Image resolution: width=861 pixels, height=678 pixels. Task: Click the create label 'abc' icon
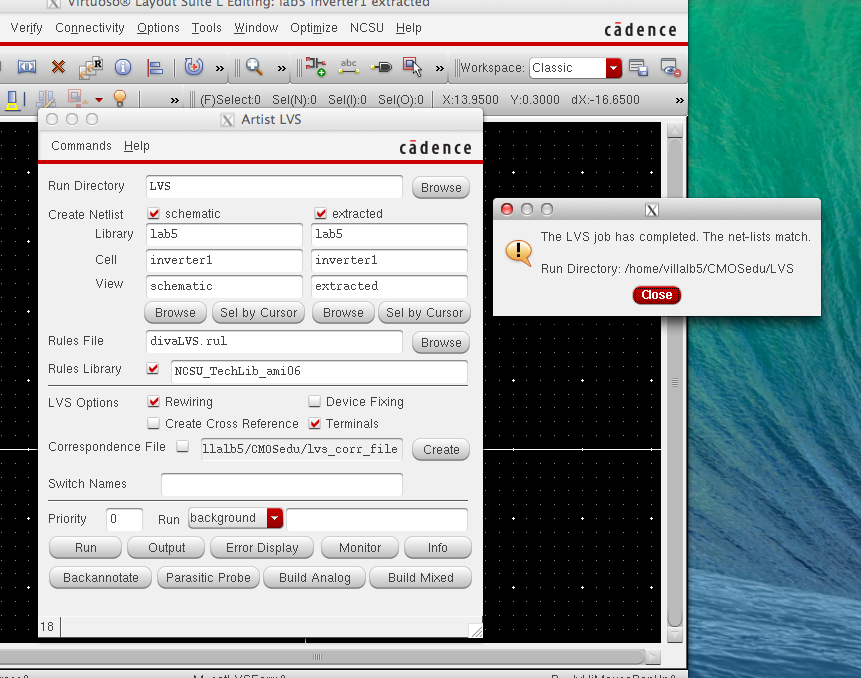tap(348, 68)
